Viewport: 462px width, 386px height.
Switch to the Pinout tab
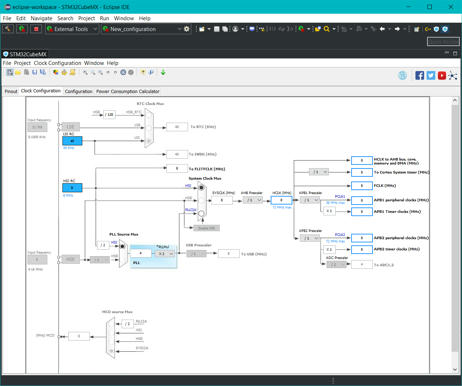pos(11,91)
